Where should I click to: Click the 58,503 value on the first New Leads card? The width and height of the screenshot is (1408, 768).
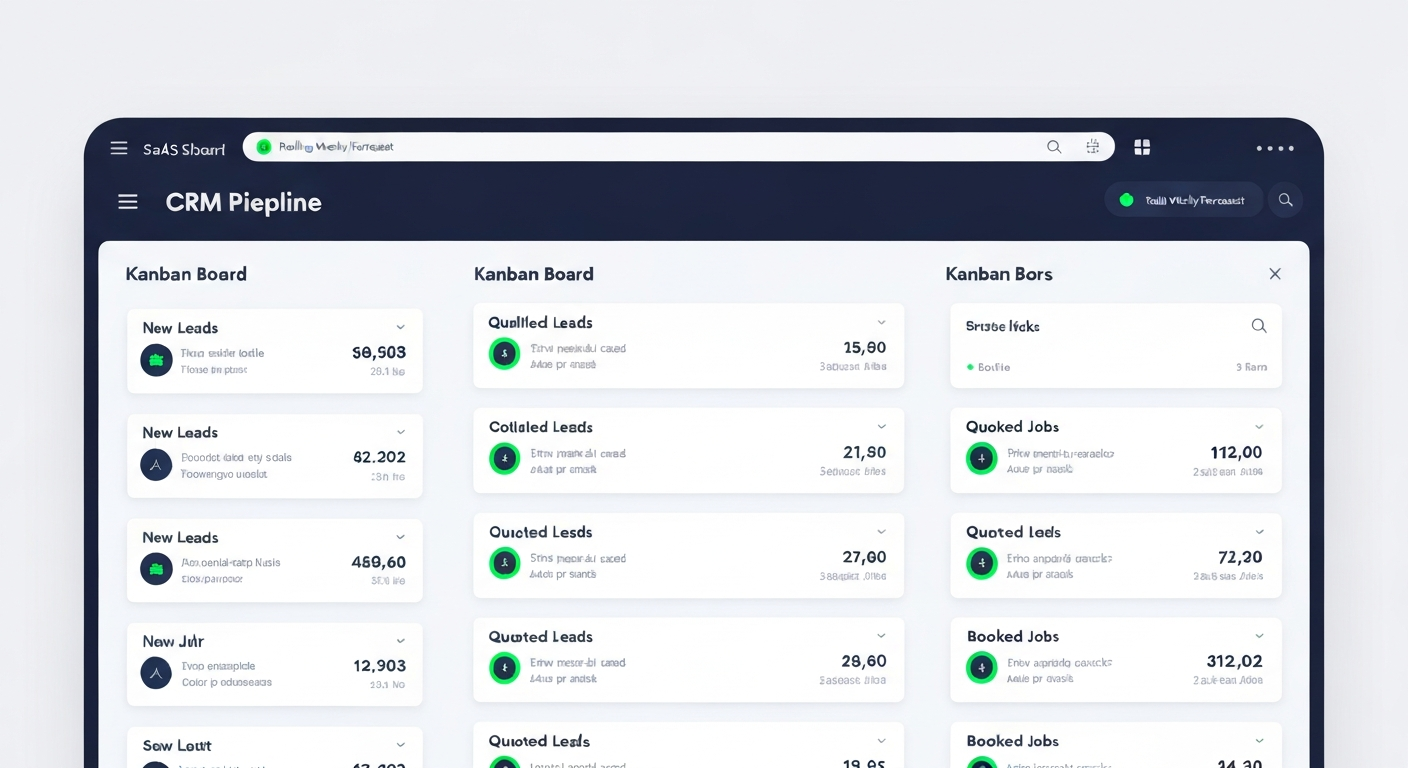379,353
